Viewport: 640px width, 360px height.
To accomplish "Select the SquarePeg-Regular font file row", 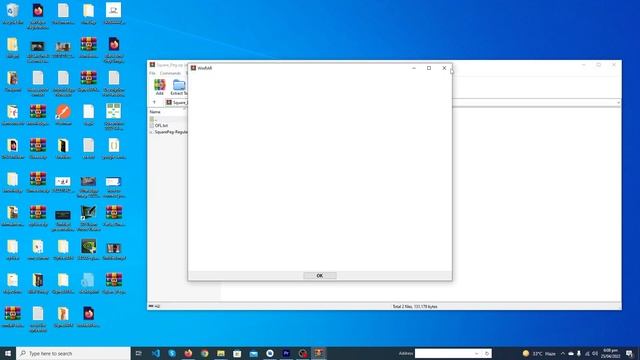I will click(168, 132).
